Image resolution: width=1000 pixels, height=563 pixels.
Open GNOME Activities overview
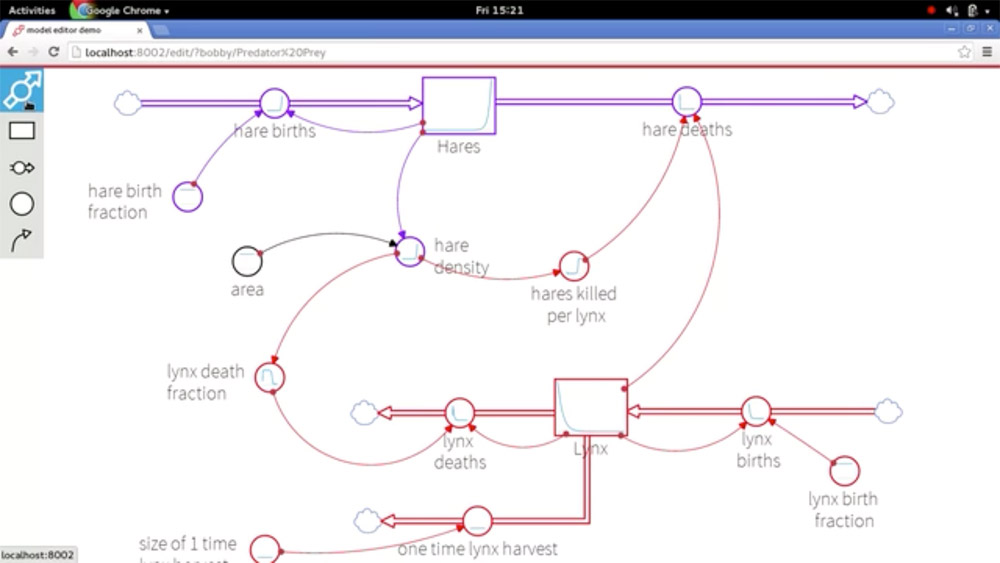coord(32,10)
